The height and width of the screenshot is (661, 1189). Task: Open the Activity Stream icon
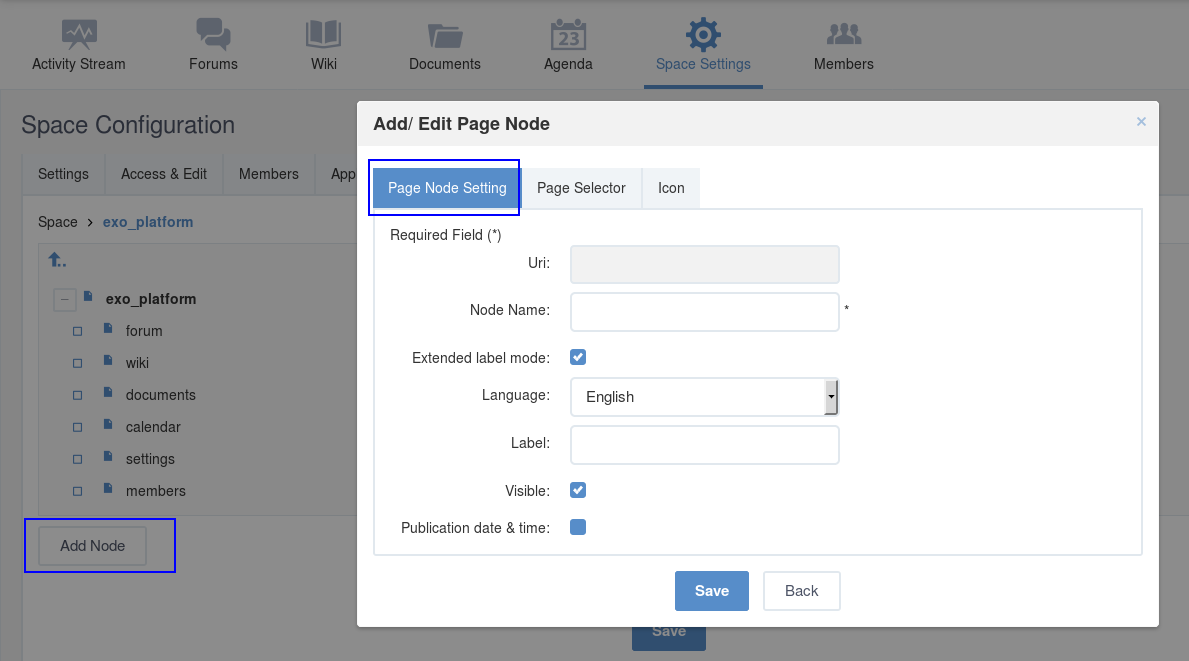[x=79, y=34]
